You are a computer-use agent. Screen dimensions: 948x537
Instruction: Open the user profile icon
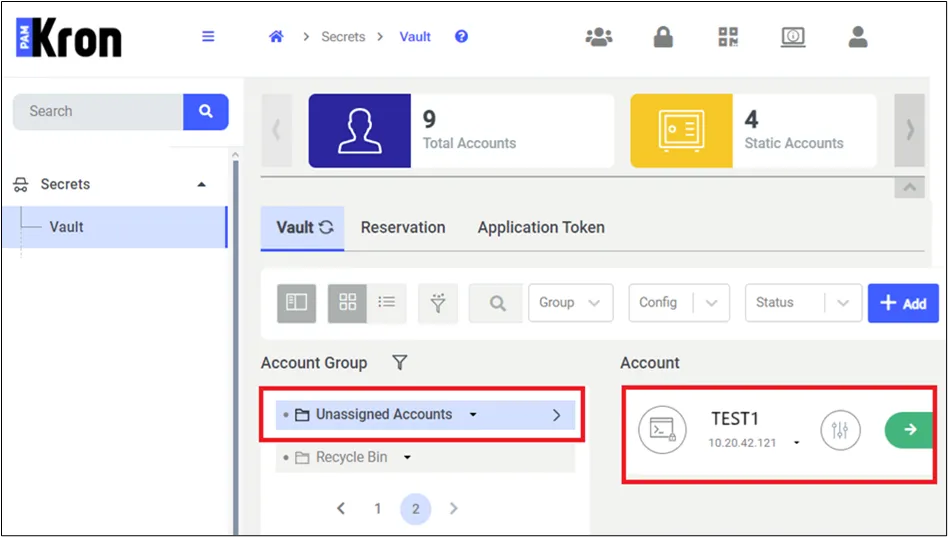(857, 37)
